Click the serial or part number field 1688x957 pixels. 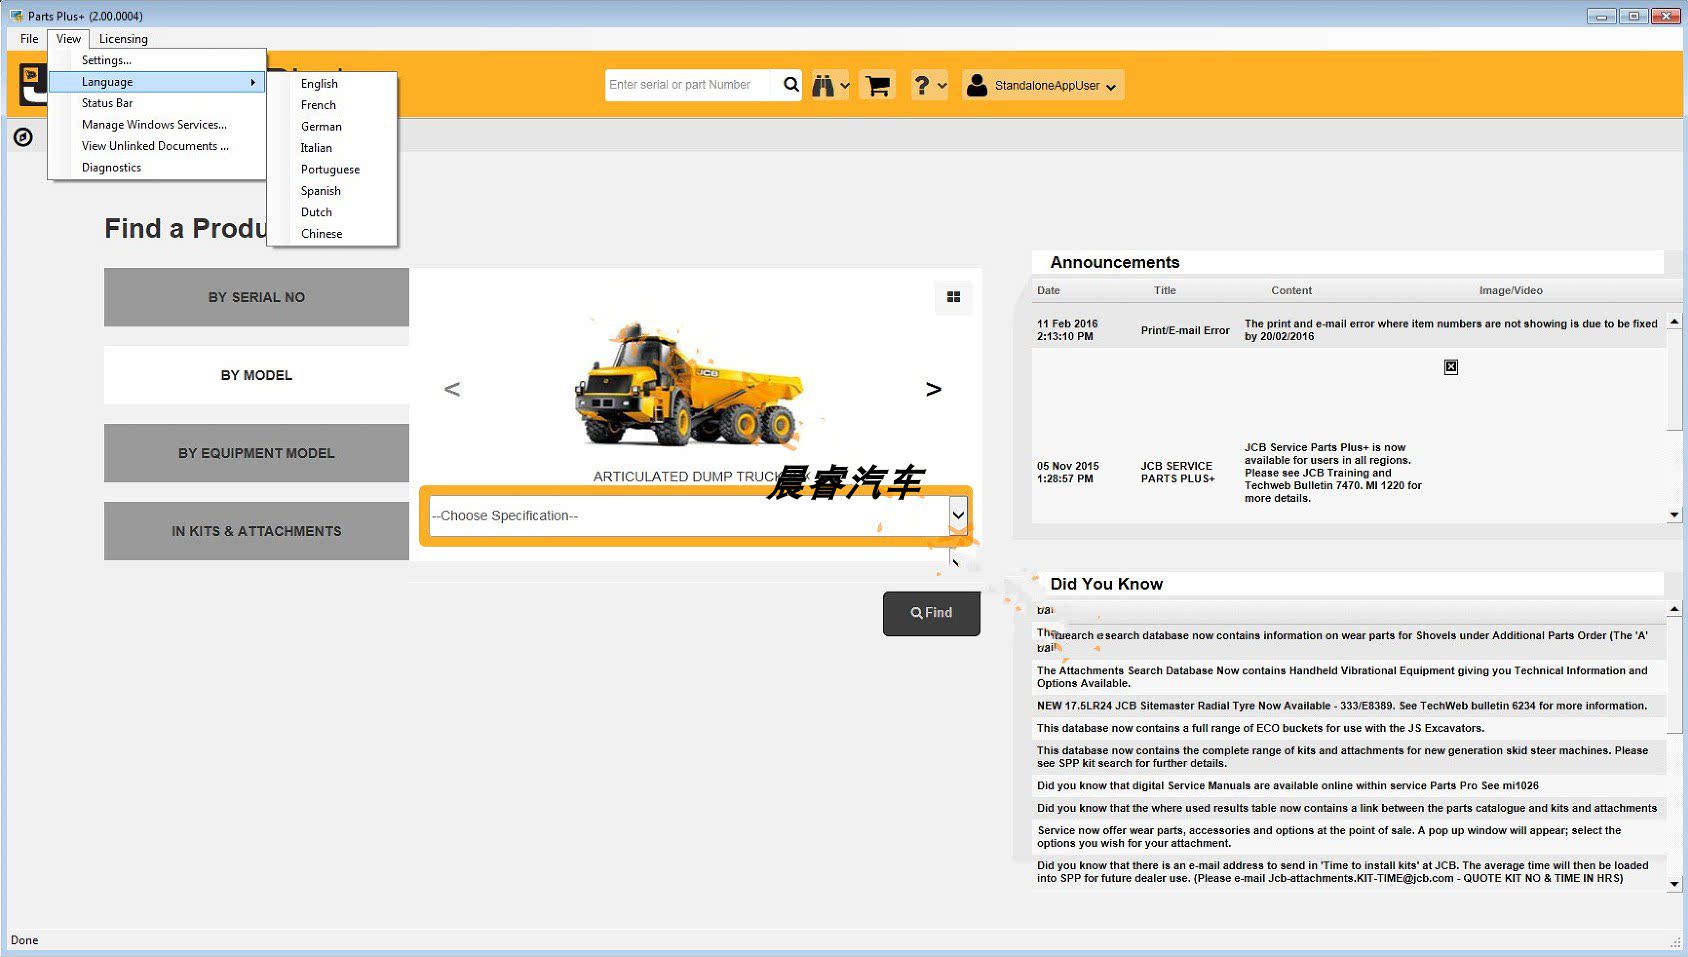click(689, 85)
